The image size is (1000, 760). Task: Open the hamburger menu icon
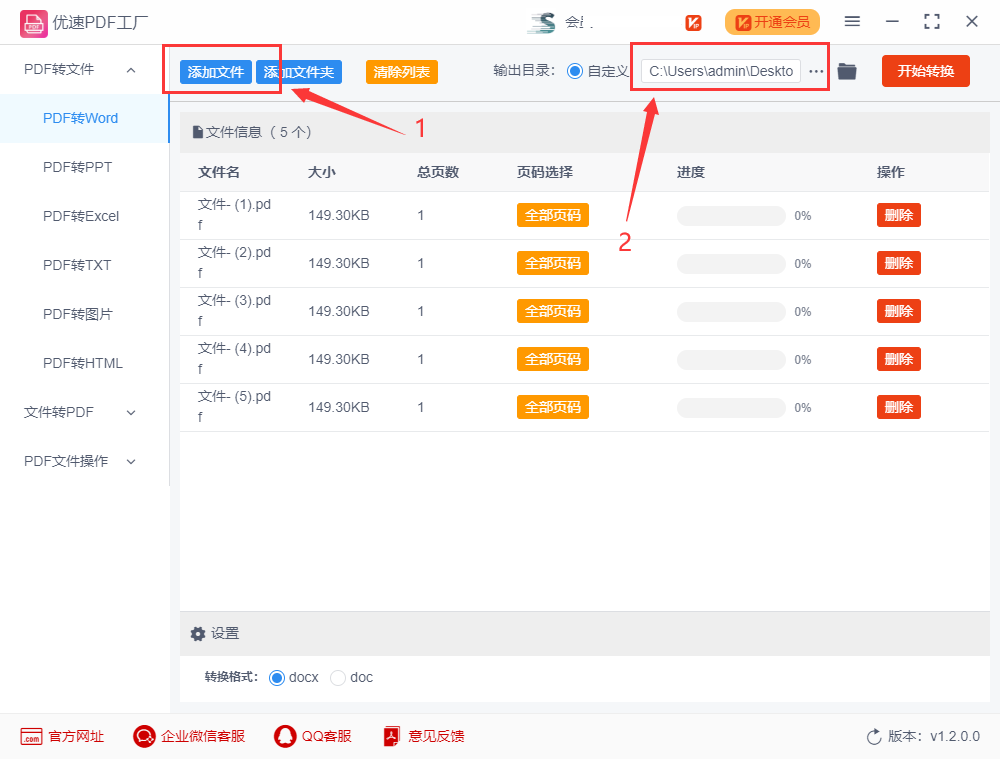852,22
